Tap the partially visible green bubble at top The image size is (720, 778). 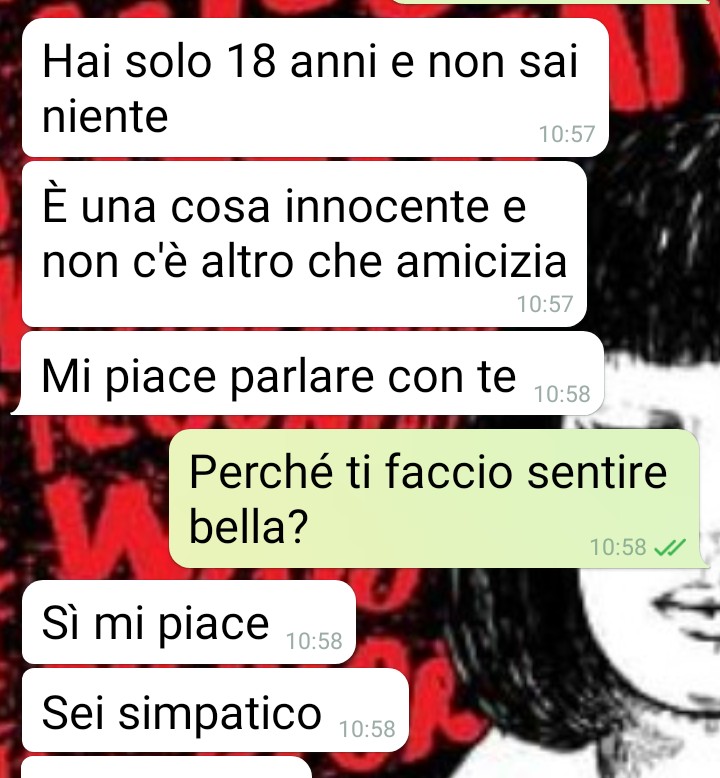[x=551, y=1]
